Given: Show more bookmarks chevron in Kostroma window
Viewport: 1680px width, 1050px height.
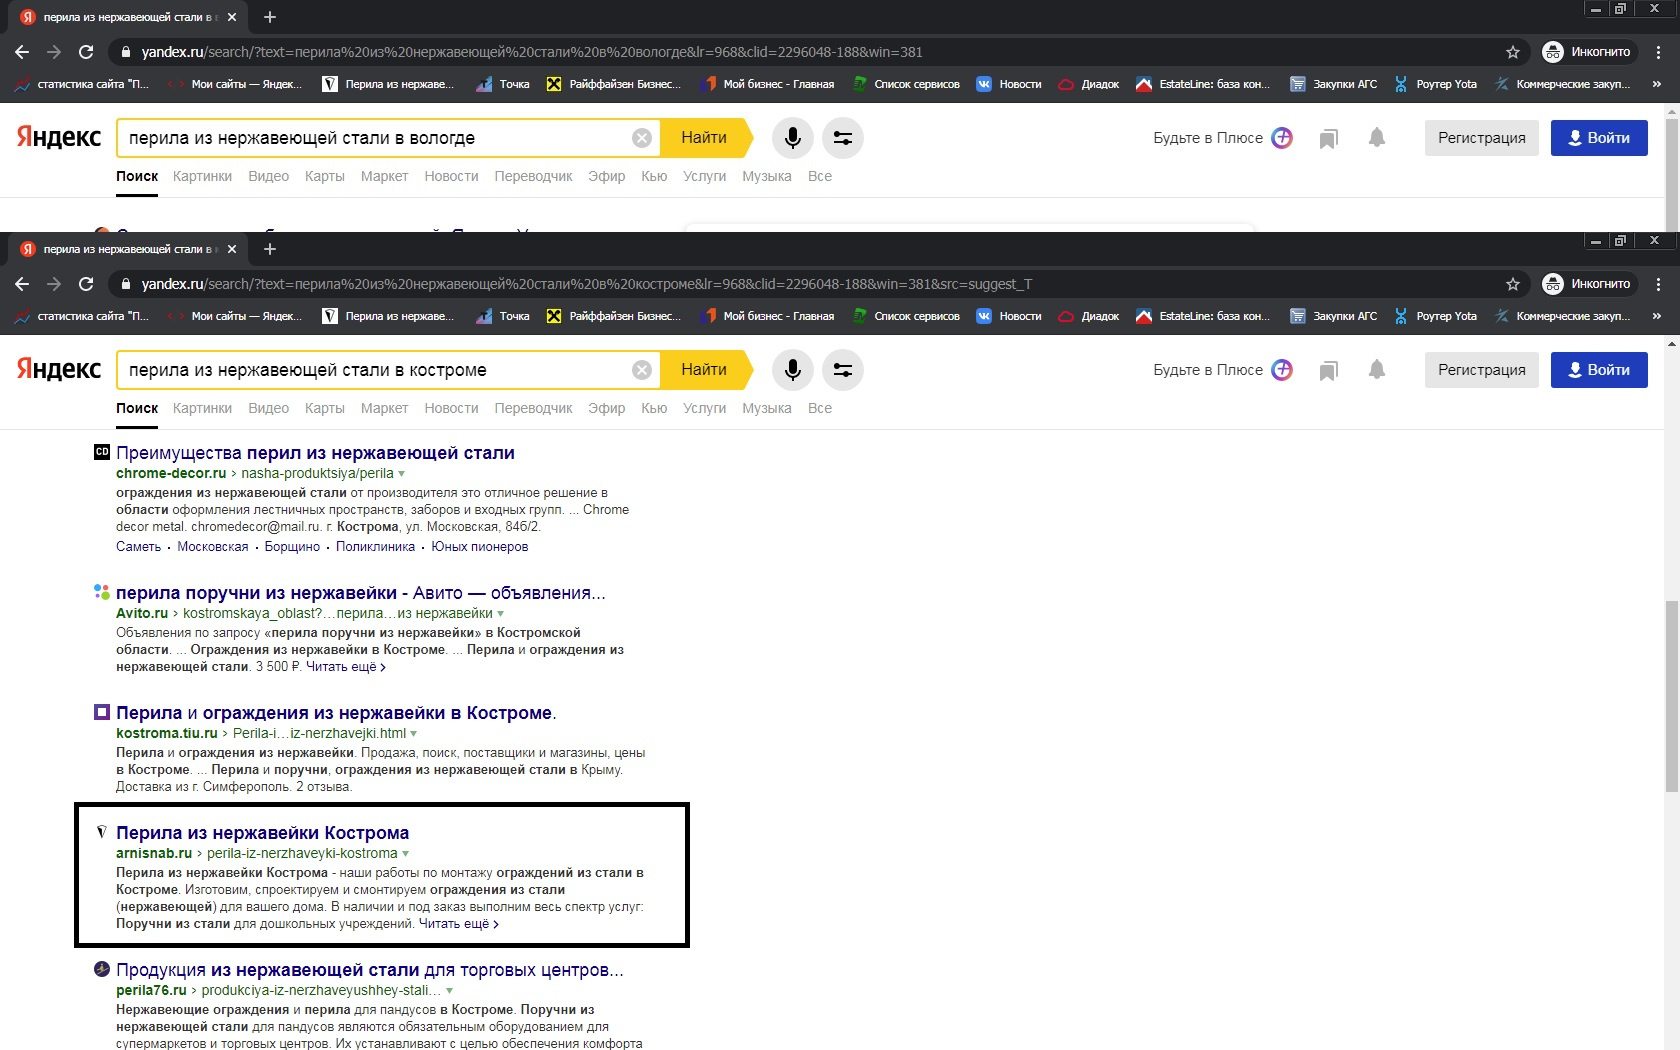Looking at the screenshot, I should (1657, 316).
